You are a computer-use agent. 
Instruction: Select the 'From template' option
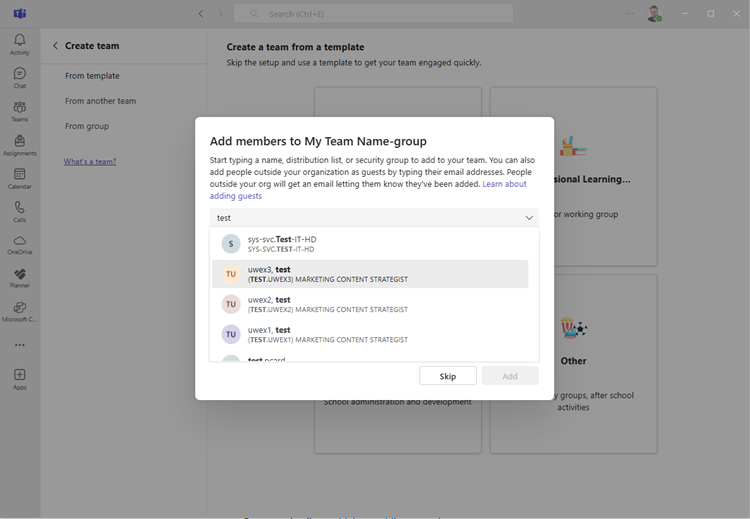tap(92, 76)
